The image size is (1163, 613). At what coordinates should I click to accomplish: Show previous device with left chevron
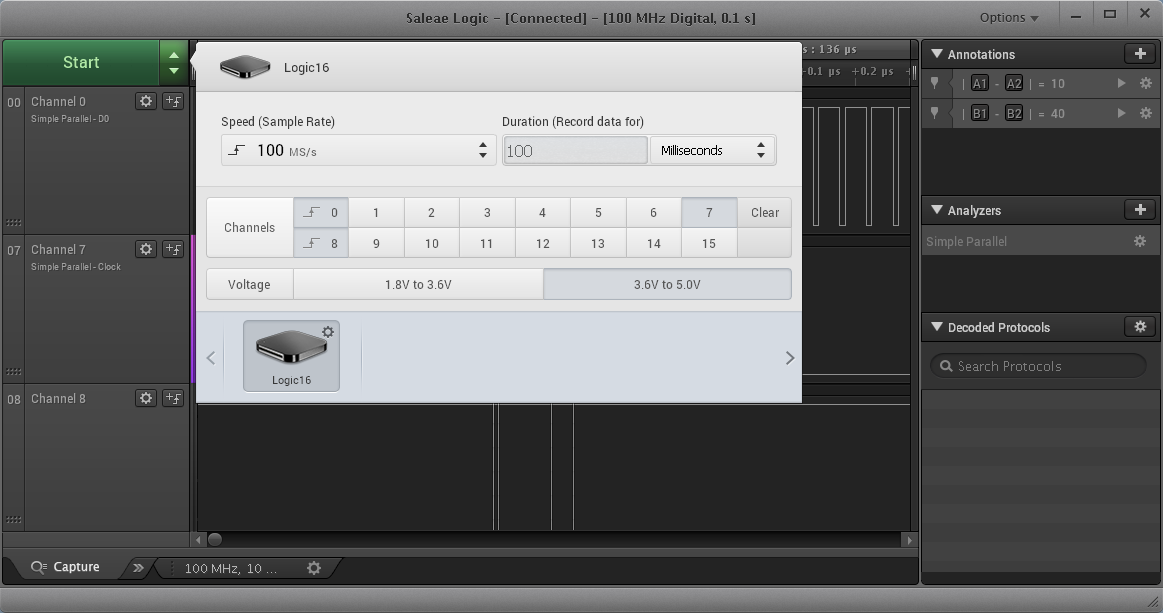point(211,358)
